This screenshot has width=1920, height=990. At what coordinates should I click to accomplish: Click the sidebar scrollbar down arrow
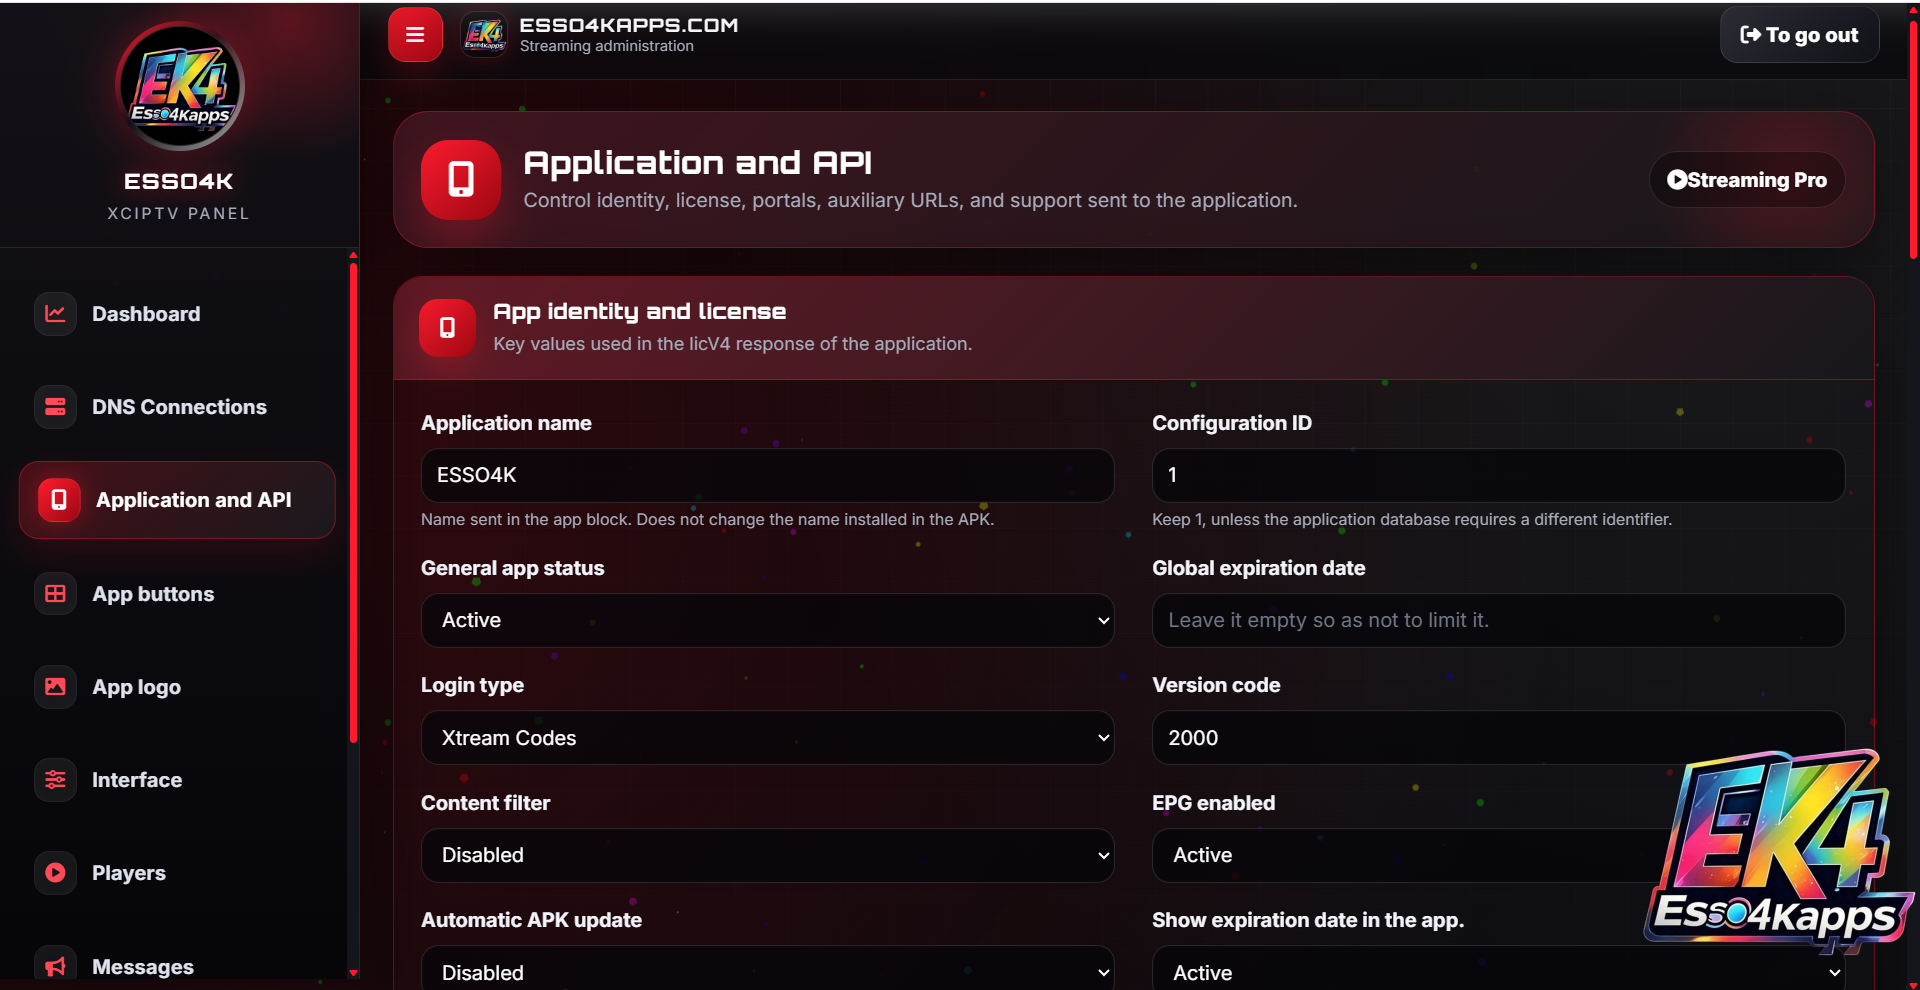coord(353,973)
